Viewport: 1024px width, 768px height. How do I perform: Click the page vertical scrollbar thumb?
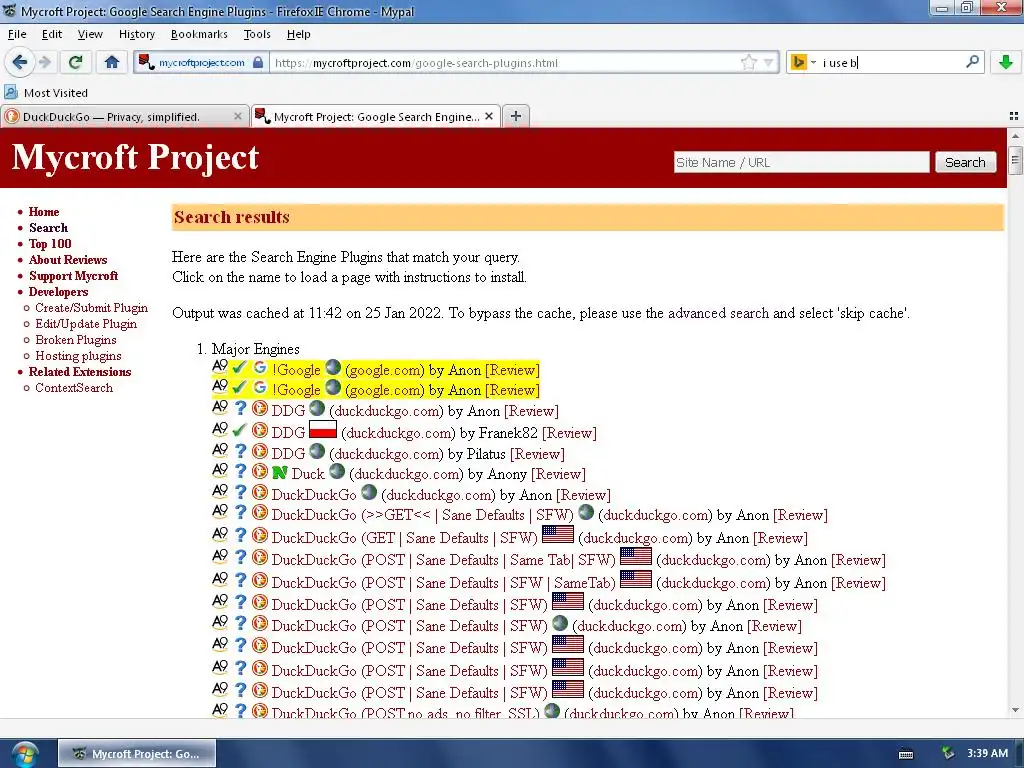1014,161
